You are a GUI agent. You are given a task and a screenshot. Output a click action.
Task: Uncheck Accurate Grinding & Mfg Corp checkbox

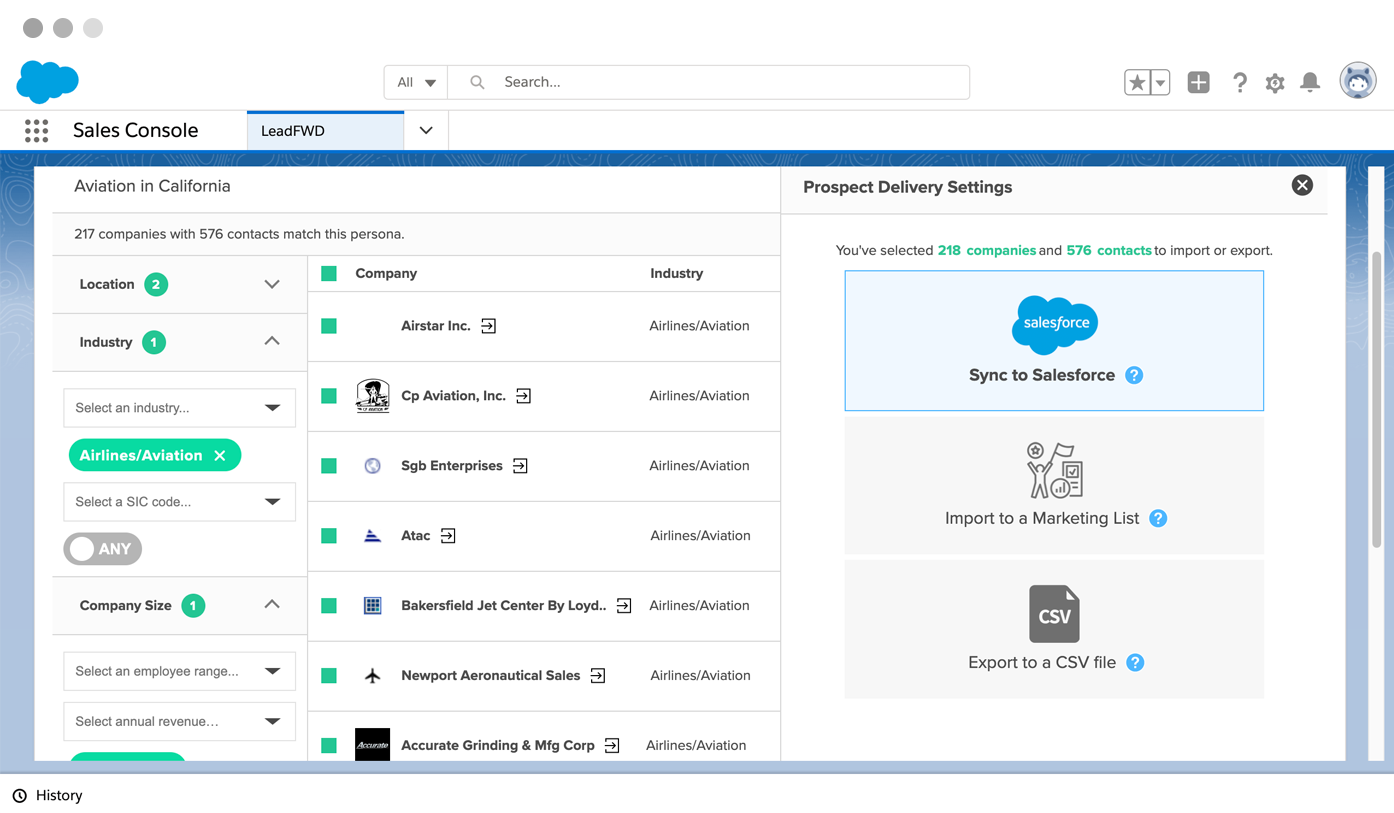pyautogui.click(x=329, y=746)
